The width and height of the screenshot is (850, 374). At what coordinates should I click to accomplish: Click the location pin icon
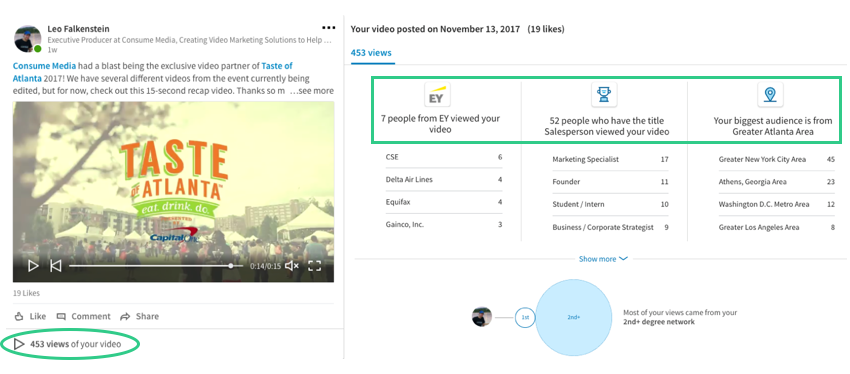(769, 95)
